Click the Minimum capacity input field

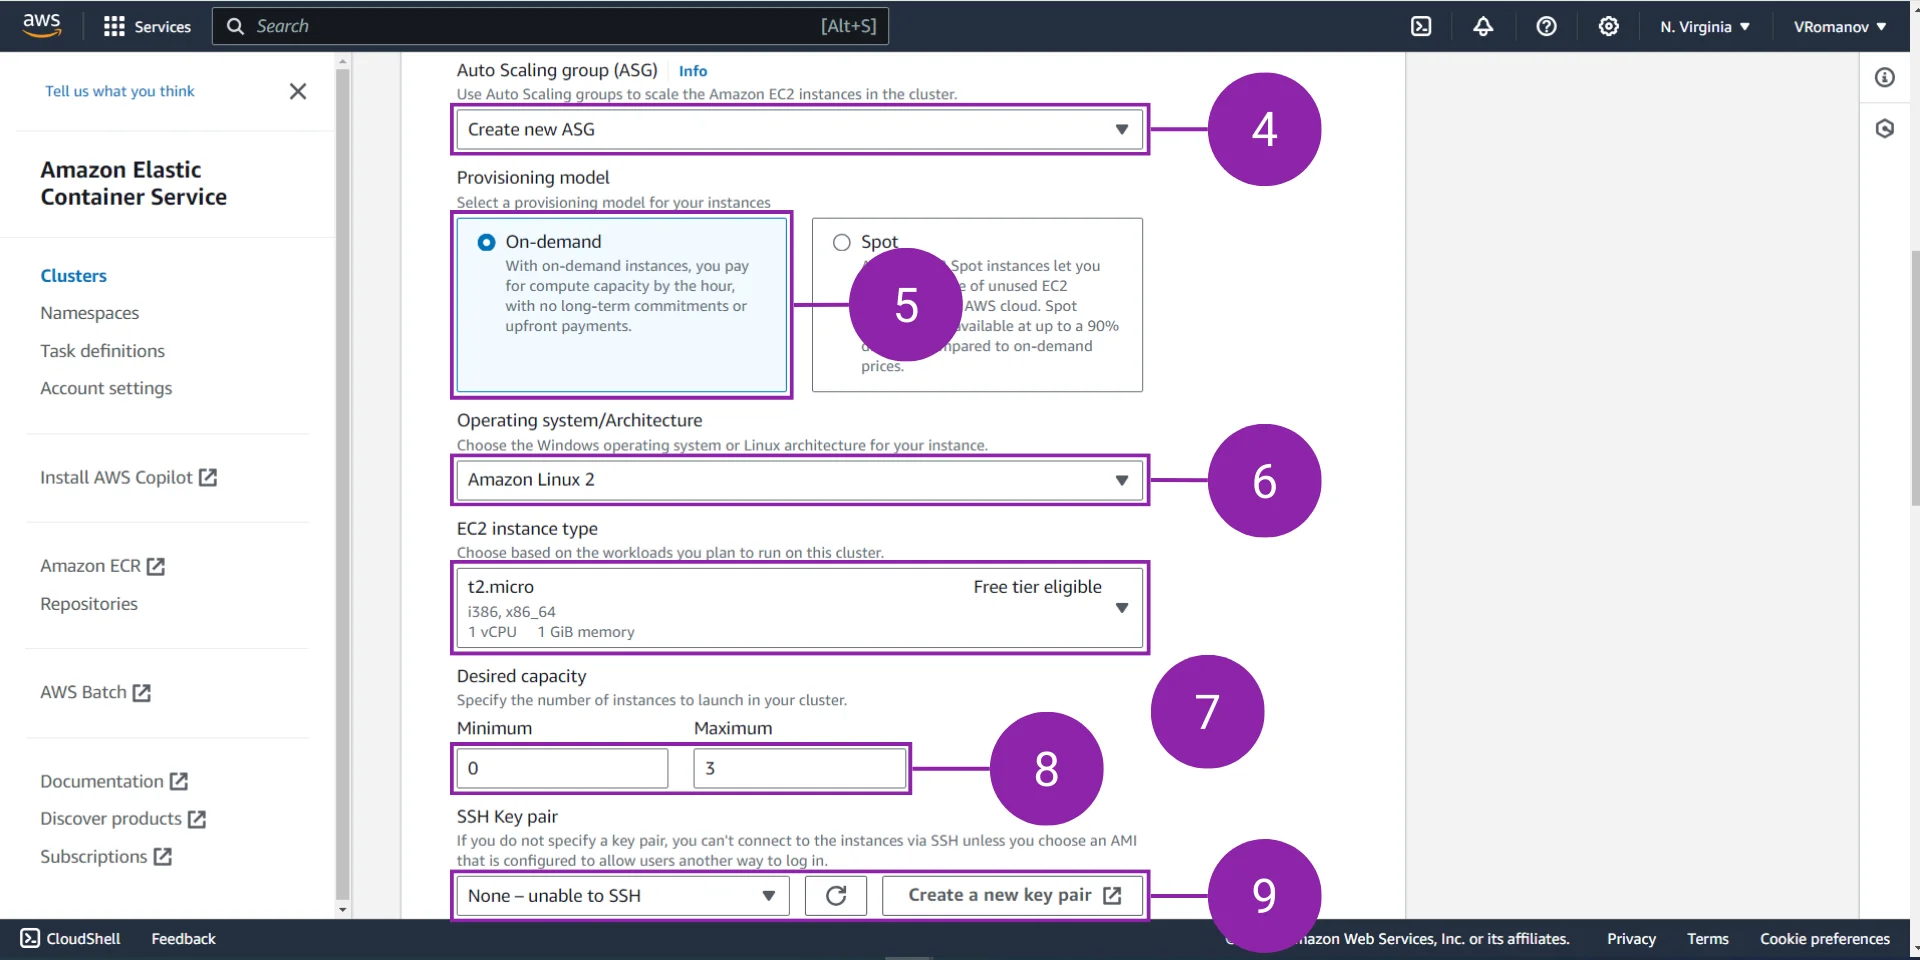click(562, 768)
